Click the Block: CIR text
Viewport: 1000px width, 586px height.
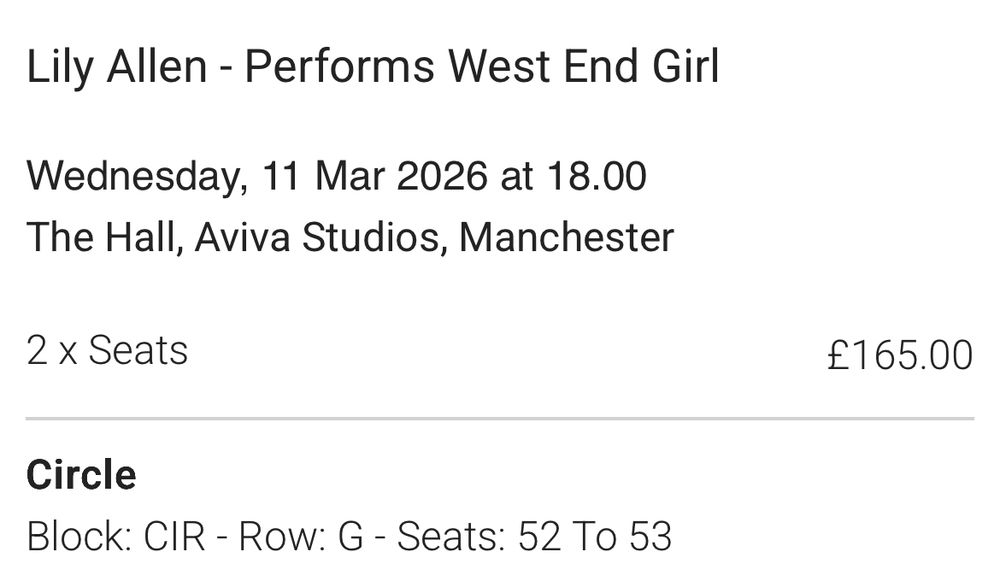coord(115,537)
